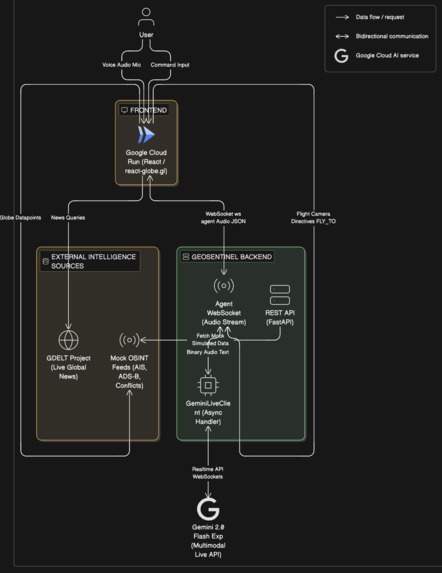Select 'Bidirectional communication' legend text
442x573 pixels.
[x=392, y=36]
